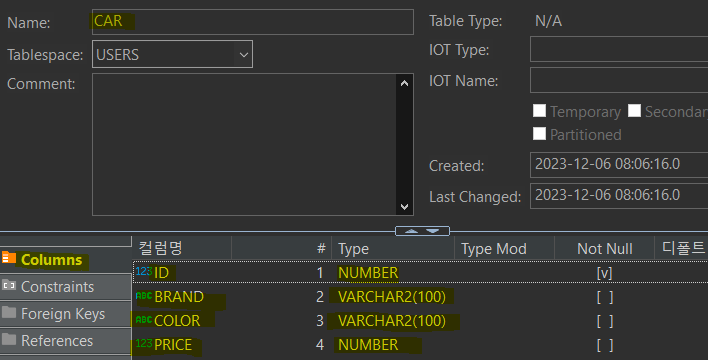Click the # column header

pyautogui.click(x=281, y=248)
